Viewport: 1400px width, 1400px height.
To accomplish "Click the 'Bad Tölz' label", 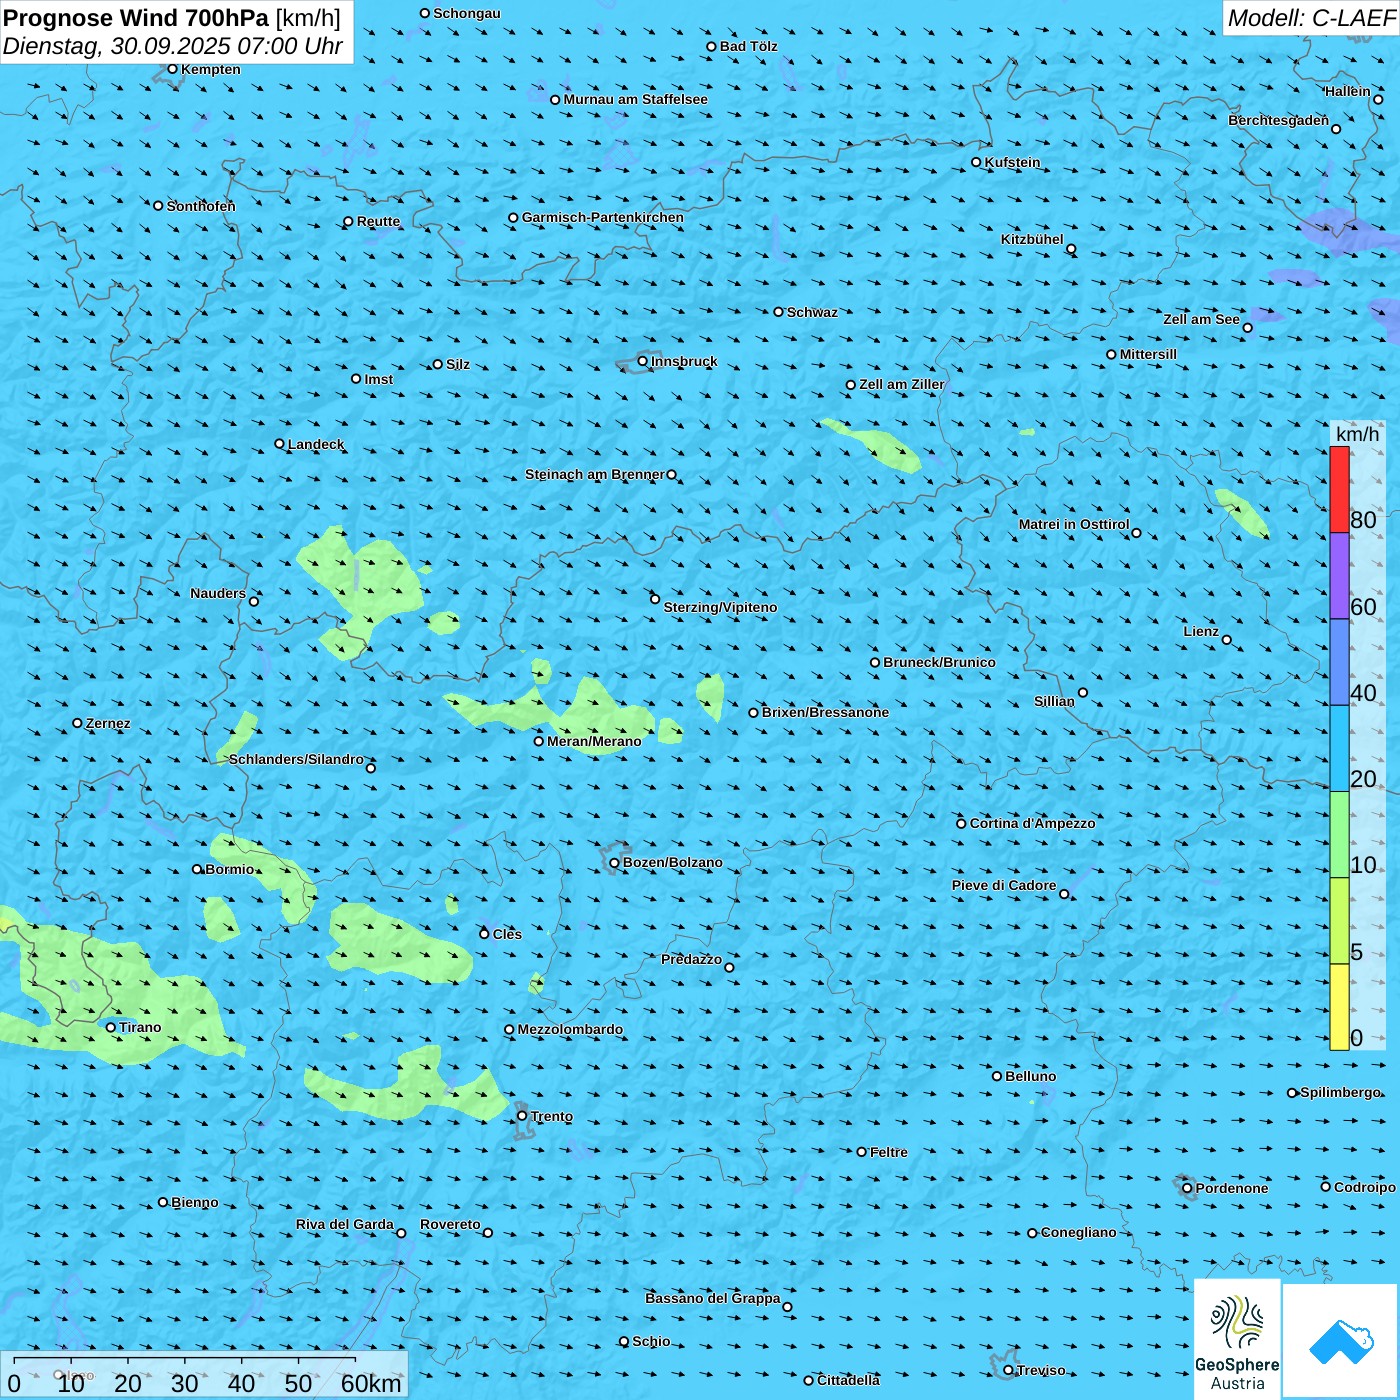I will 748,46.
